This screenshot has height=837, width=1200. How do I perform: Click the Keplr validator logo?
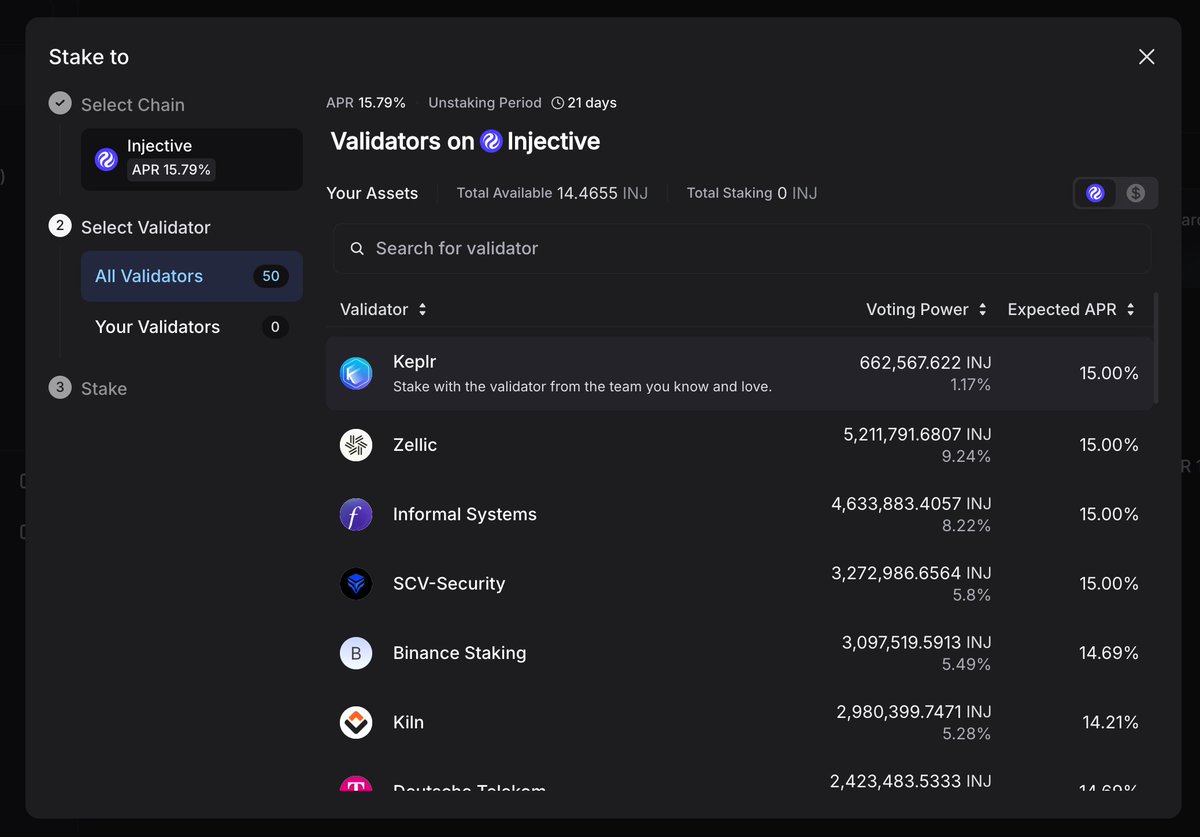356,374
